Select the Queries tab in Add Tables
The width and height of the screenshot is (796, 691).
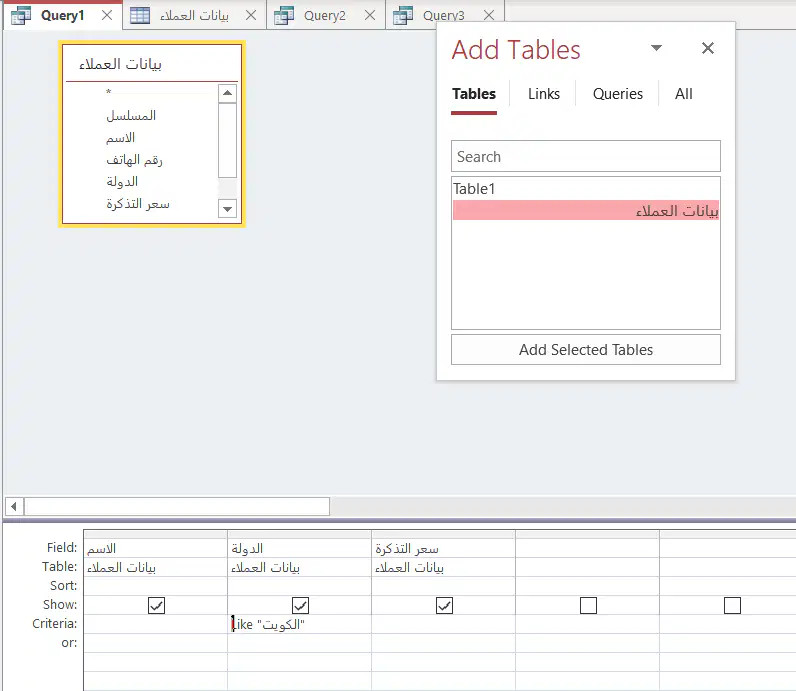tap(618, 94)
